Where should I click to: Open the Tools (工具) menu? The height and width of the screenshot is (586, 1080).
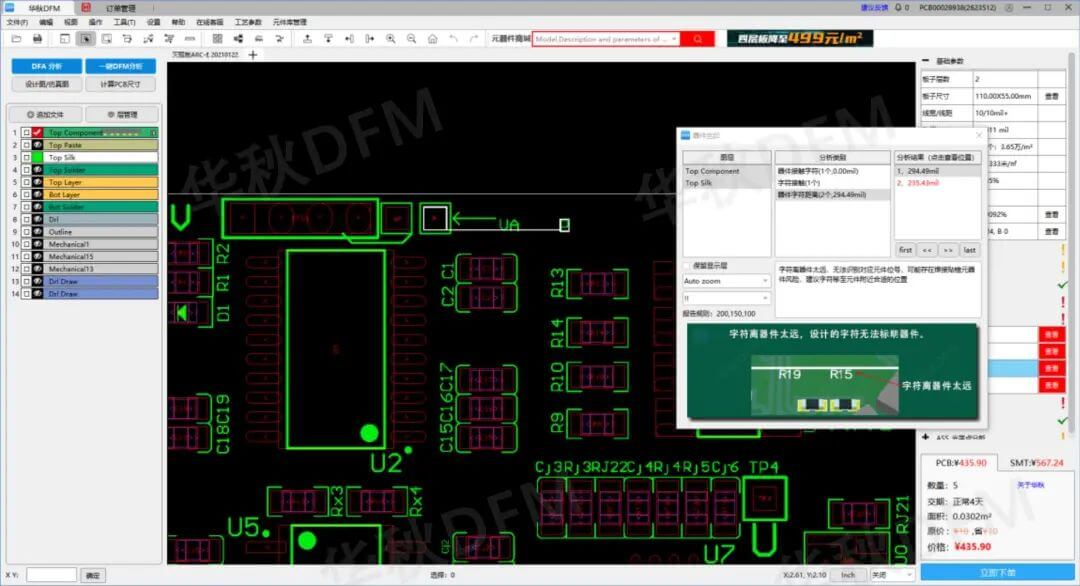click(x=124, y=23)
